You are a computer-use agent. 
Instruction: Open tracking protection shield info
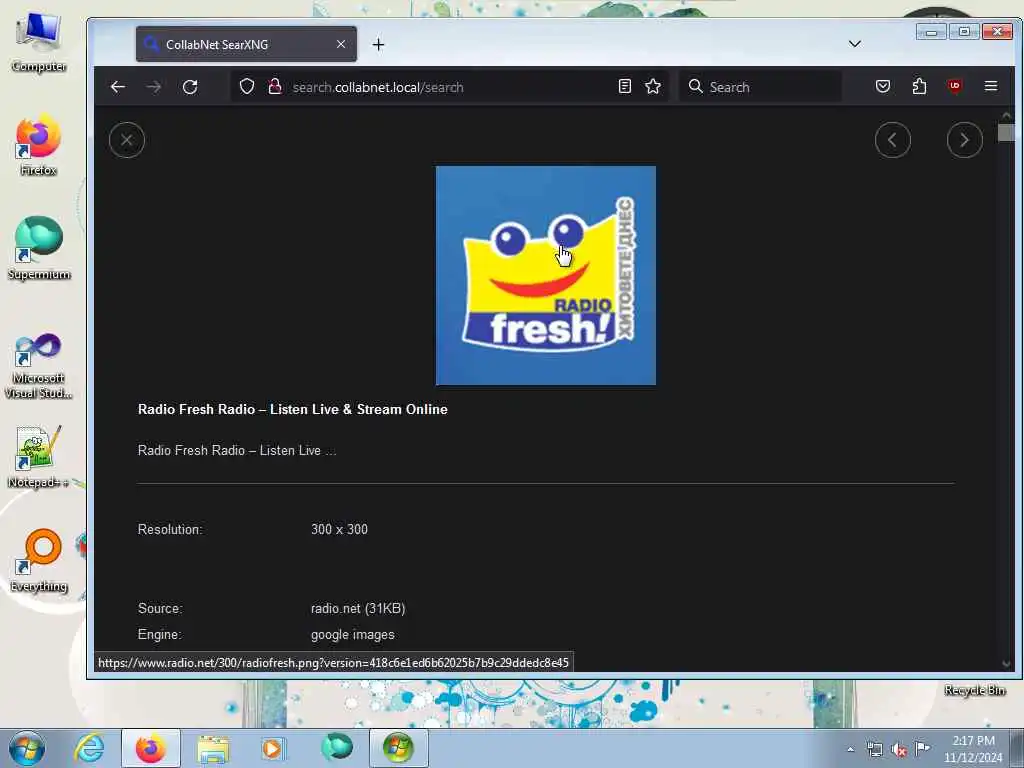[x=247, y=86]
